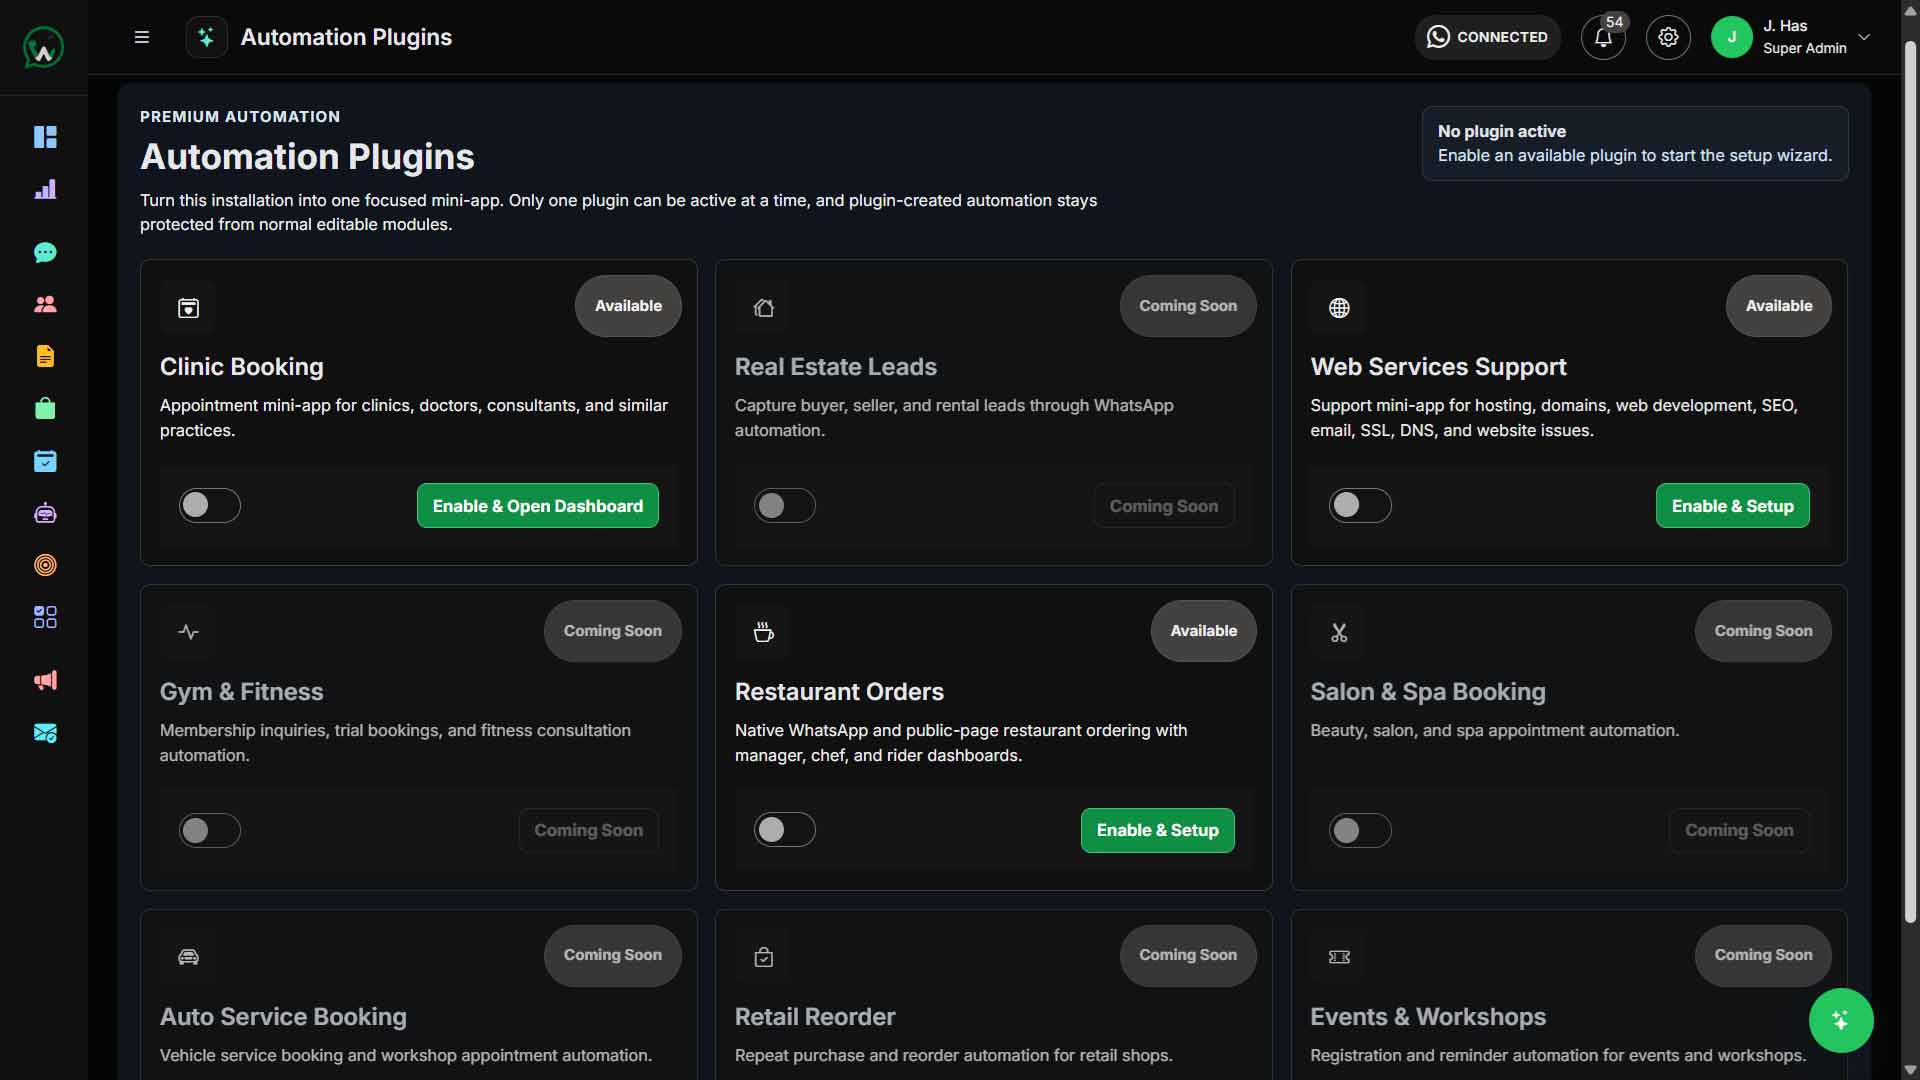
Task: Click the 'No plugin active' status text
Action: point(1502,131)
